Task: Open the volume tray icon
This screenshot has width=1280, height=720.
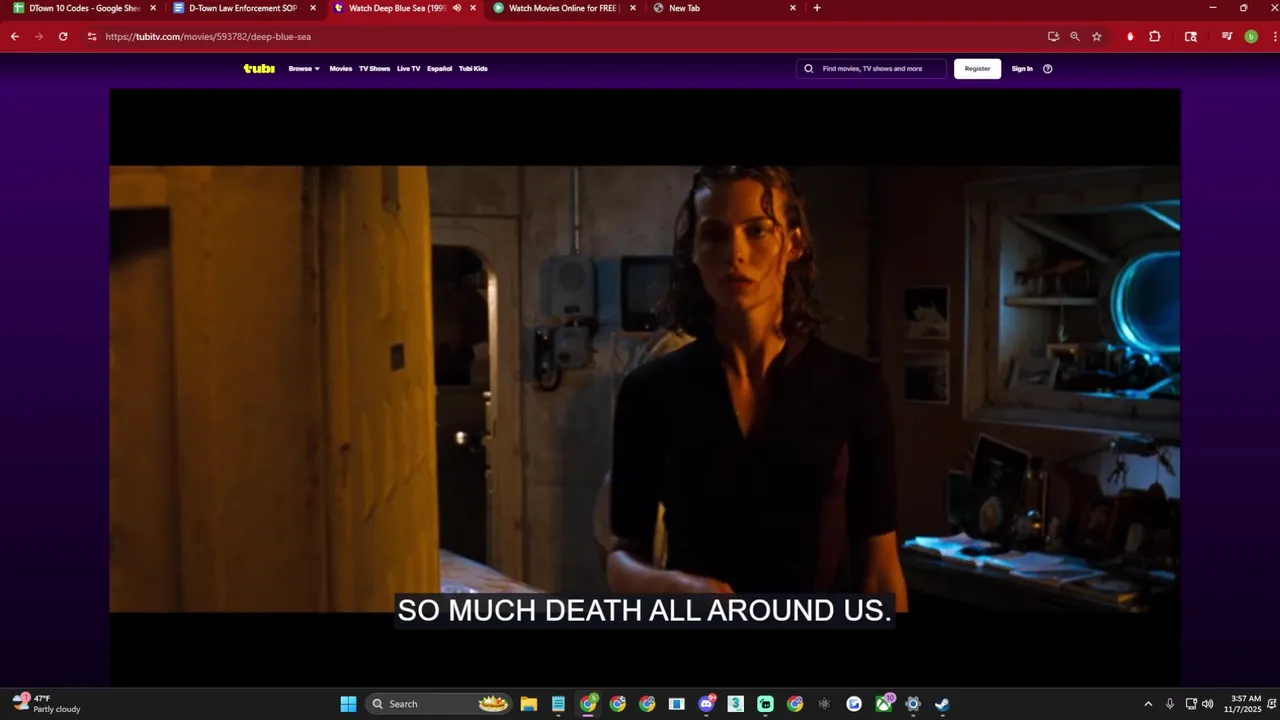Action: point(1208,704)
